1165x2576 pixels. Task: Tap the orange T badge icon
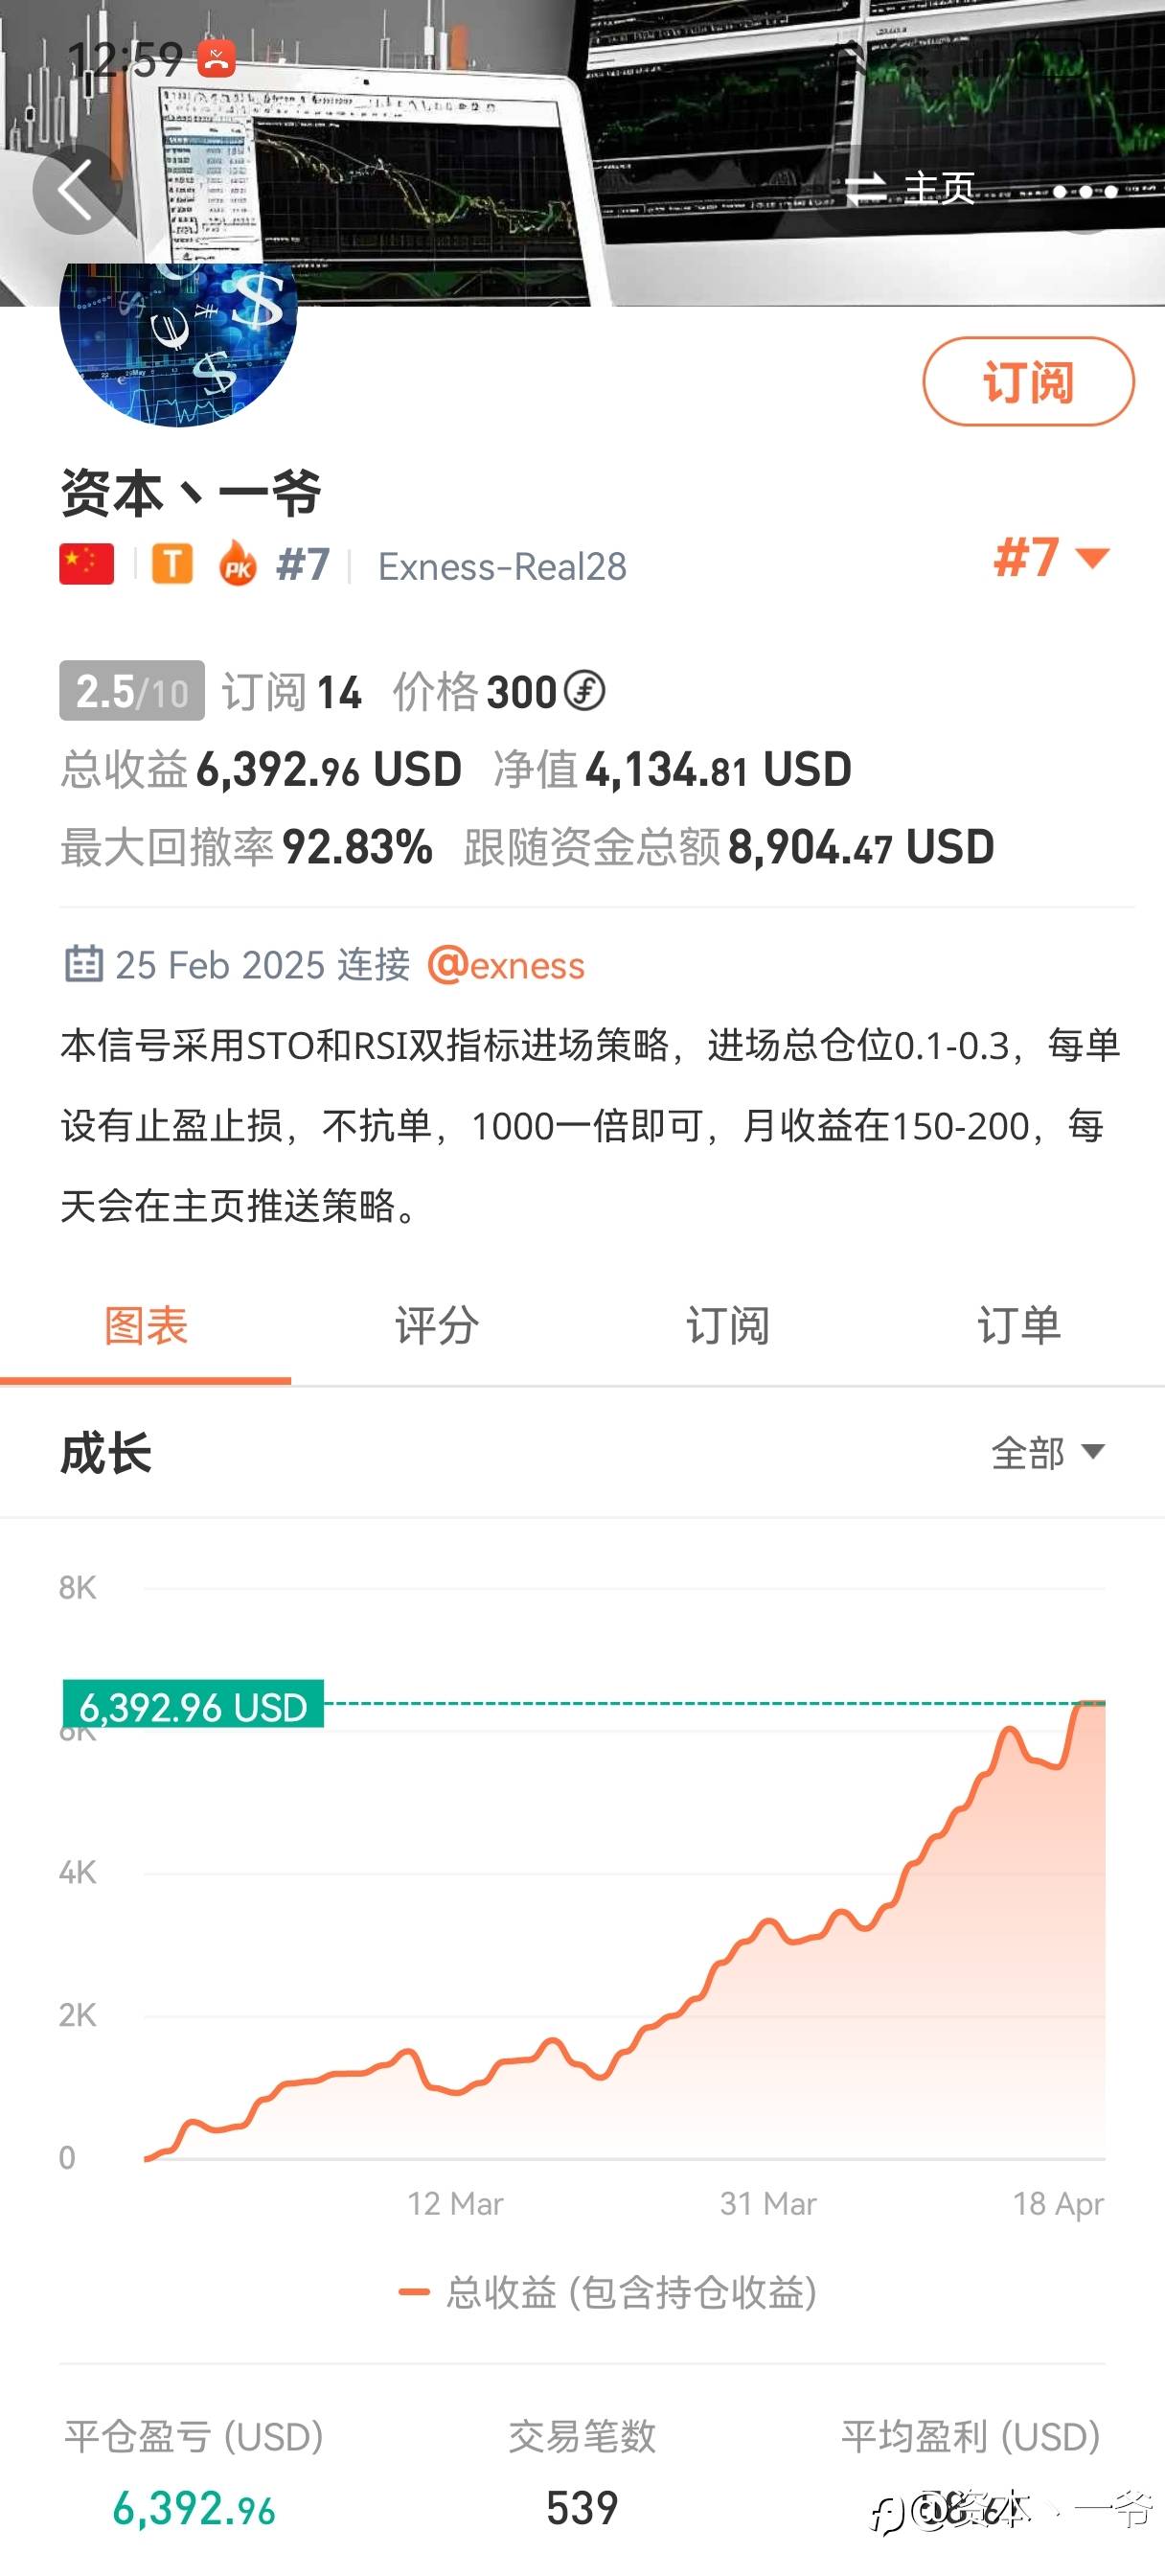172,565
